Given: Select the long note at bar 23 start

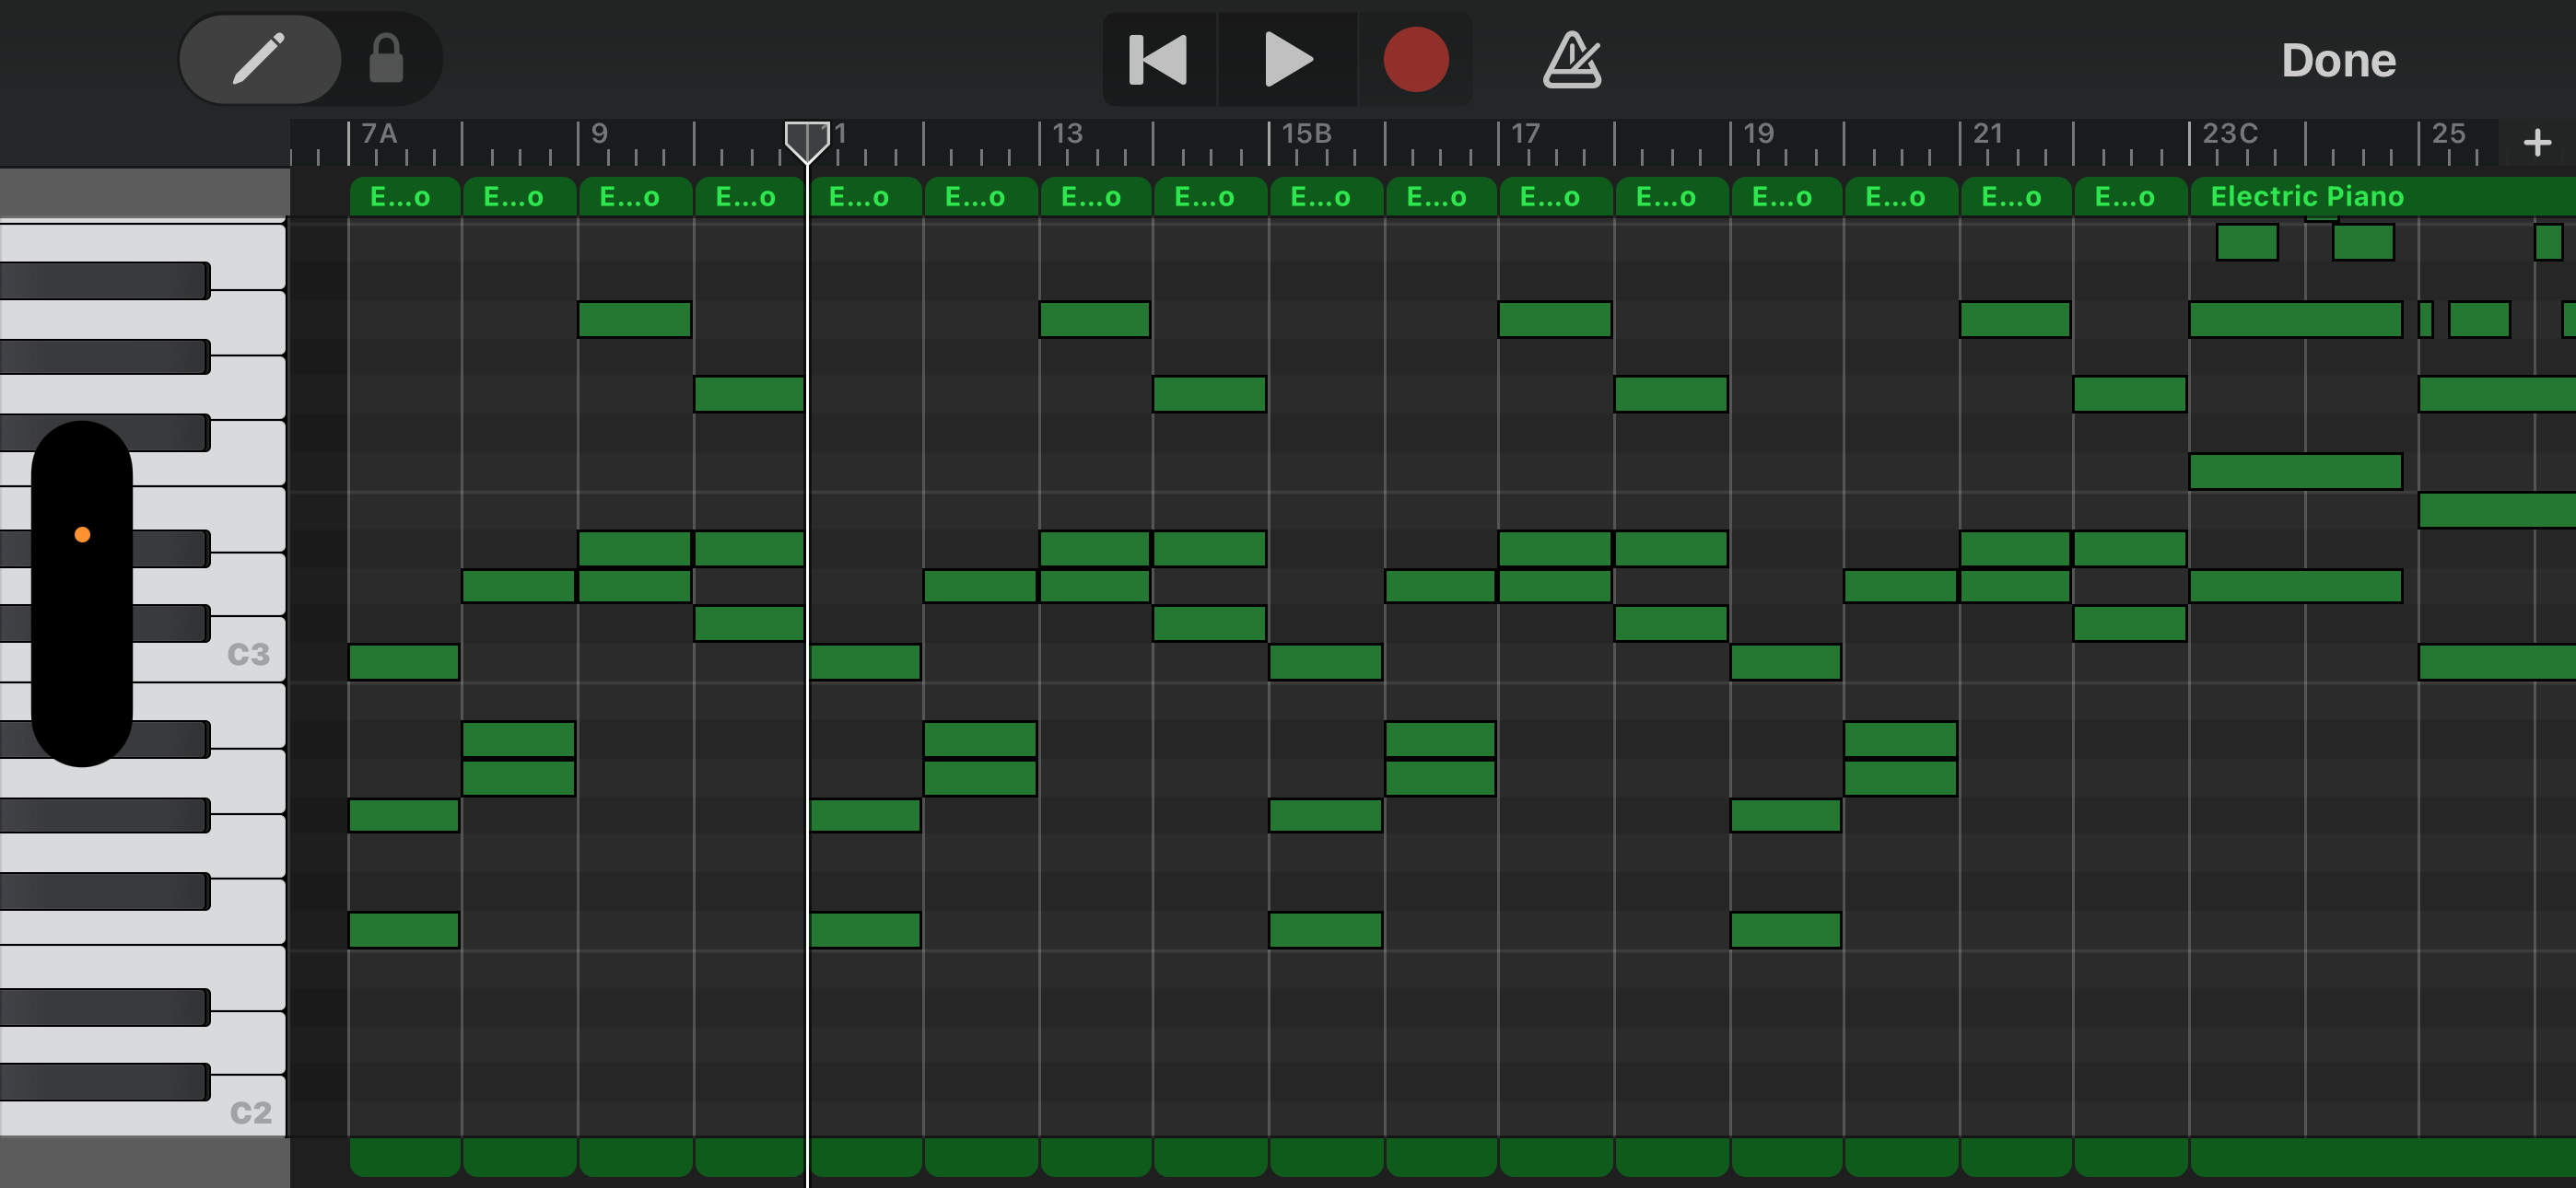Looking at the screenshot, I should 2294,320.
